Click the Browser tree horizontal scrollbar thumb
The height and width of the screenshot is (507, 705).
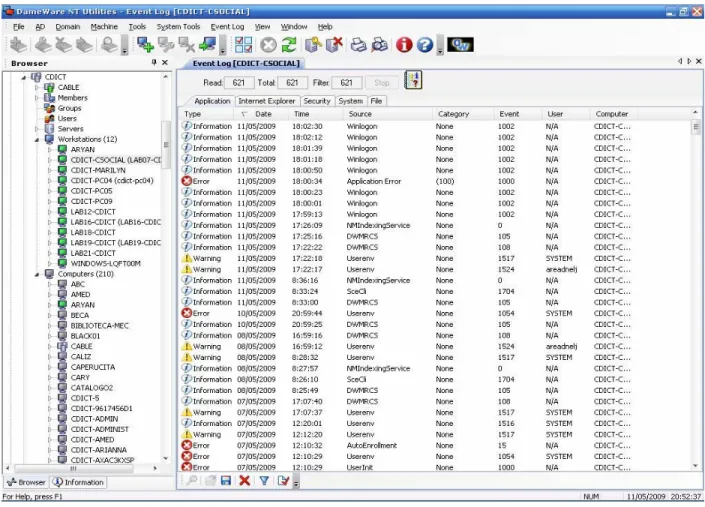tap(73, 468)
